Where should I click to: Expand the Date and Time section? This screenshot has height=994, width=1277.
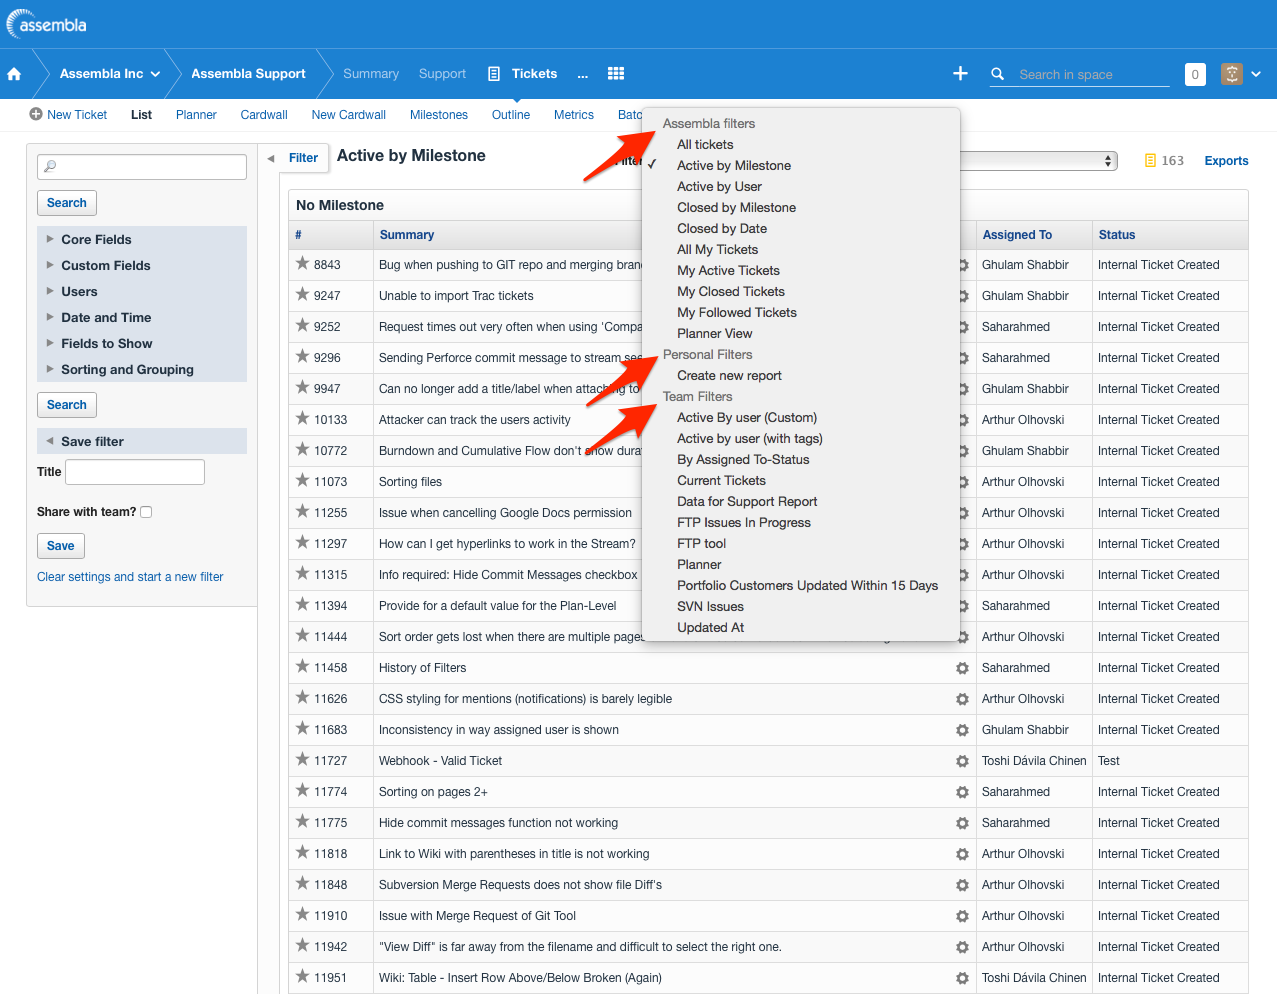click(142, 317)
